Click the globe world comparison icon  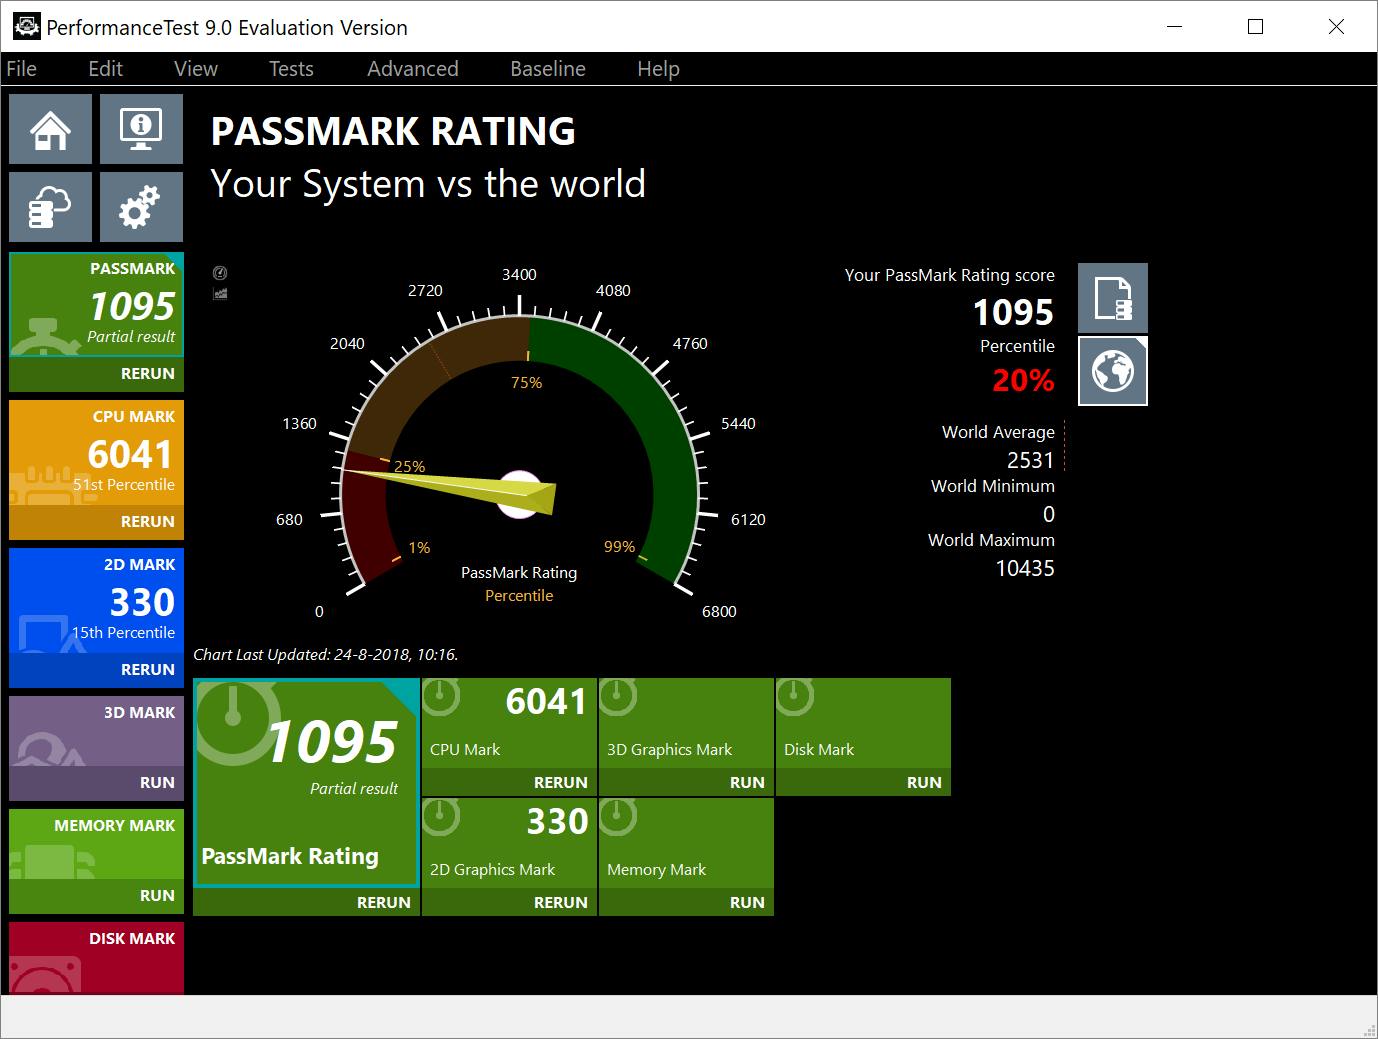[x=1113, y=371]
